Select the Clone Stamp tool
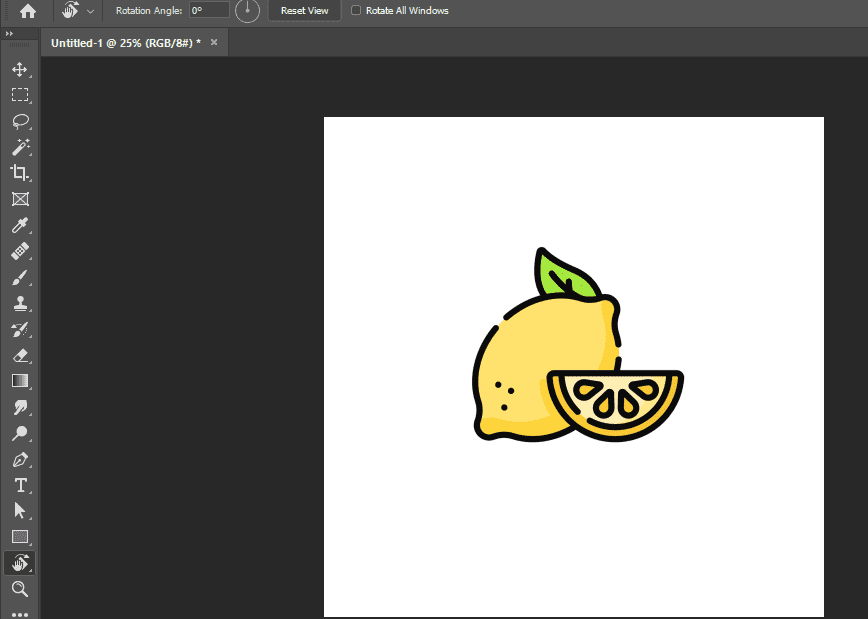 pyautogui.click(x=20, y=303)
